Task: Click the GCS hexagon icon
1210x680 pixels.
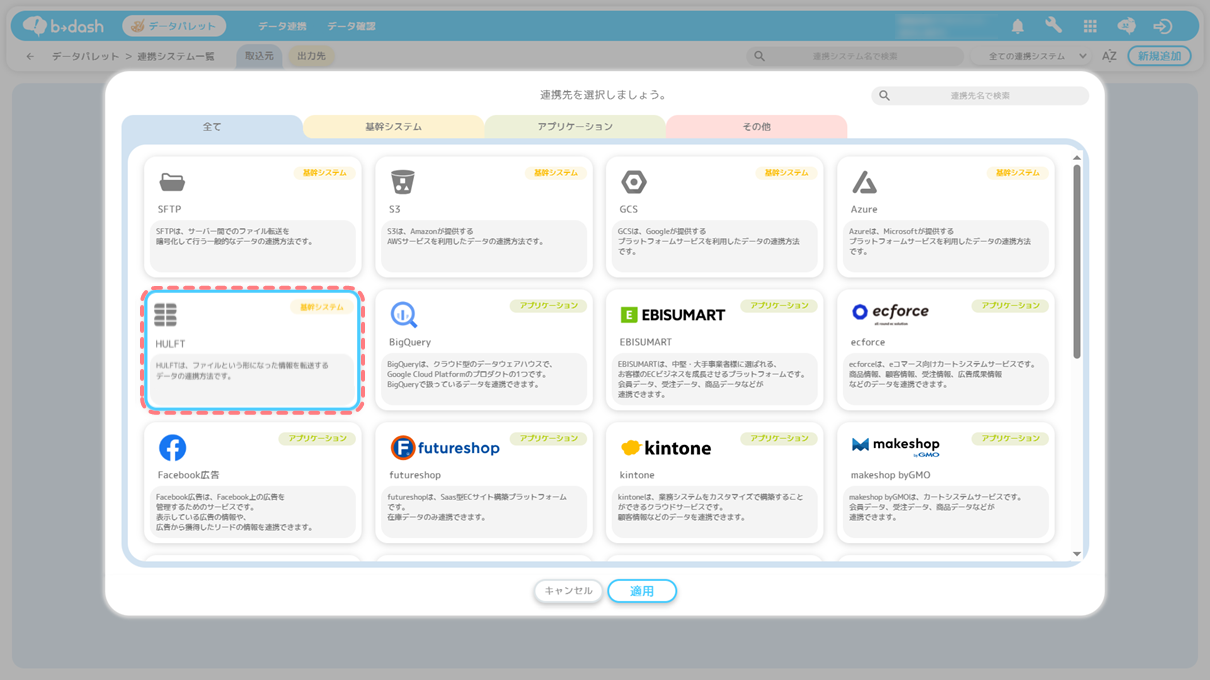Action: pyautogui.click(x=634, y=182)
